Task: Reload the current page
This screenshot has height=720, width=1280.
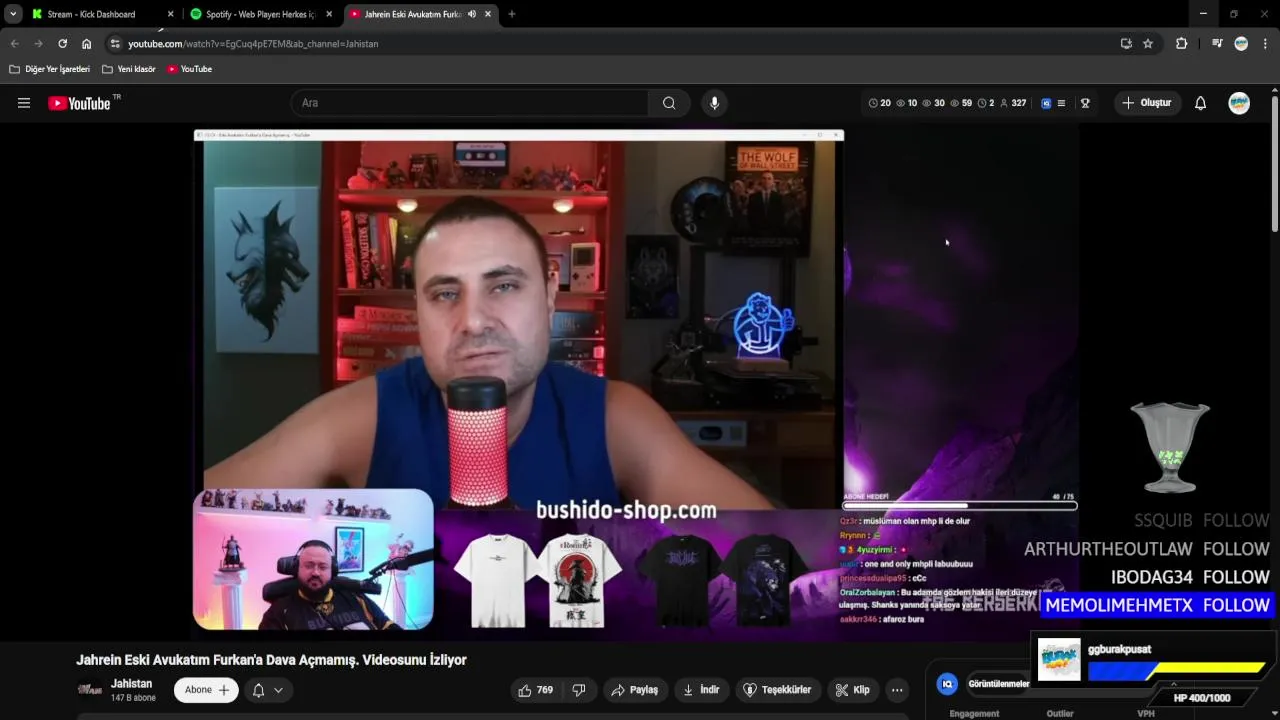Action: tap(62, 44)
